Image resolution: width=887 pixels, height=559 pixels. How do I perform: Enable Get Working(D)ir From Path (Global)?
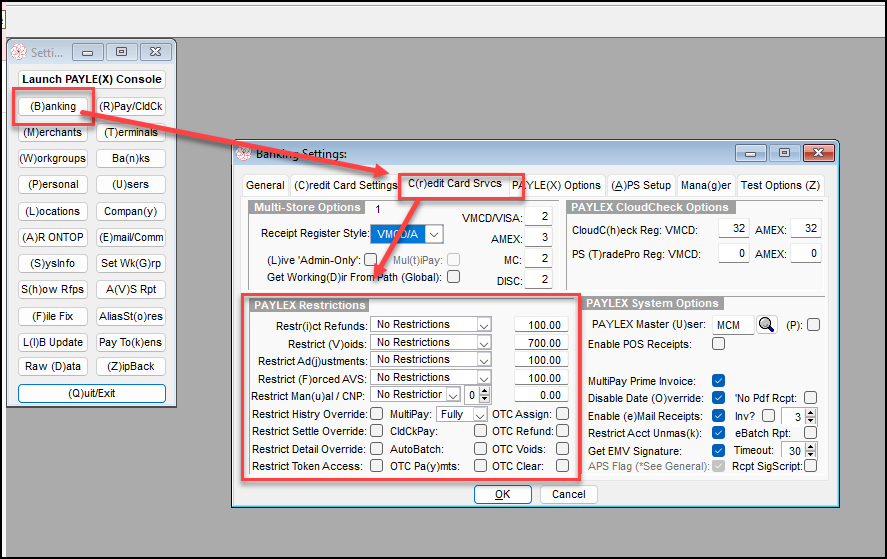pyautogui.click(x=453, y=277)
